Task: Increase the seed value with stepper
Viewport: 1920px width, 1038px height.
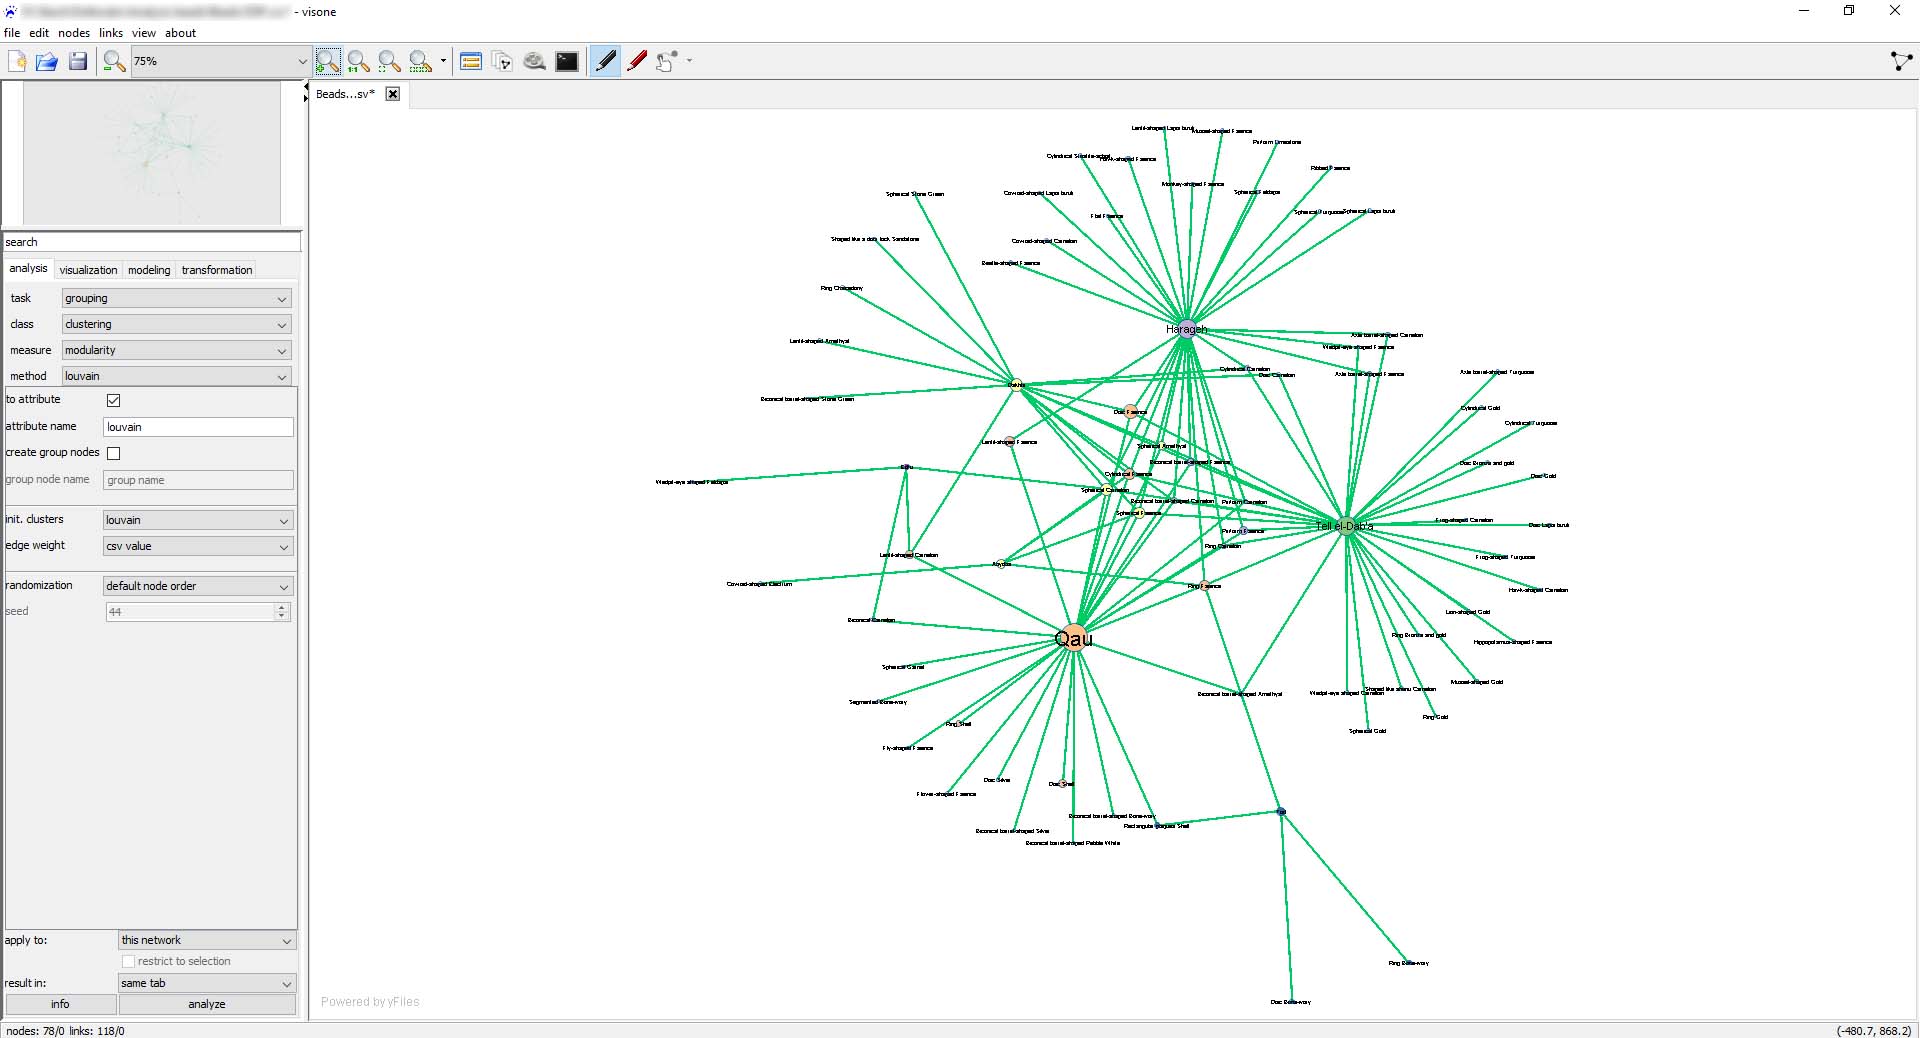Action: pyautogui.click(x=282, y=607)
